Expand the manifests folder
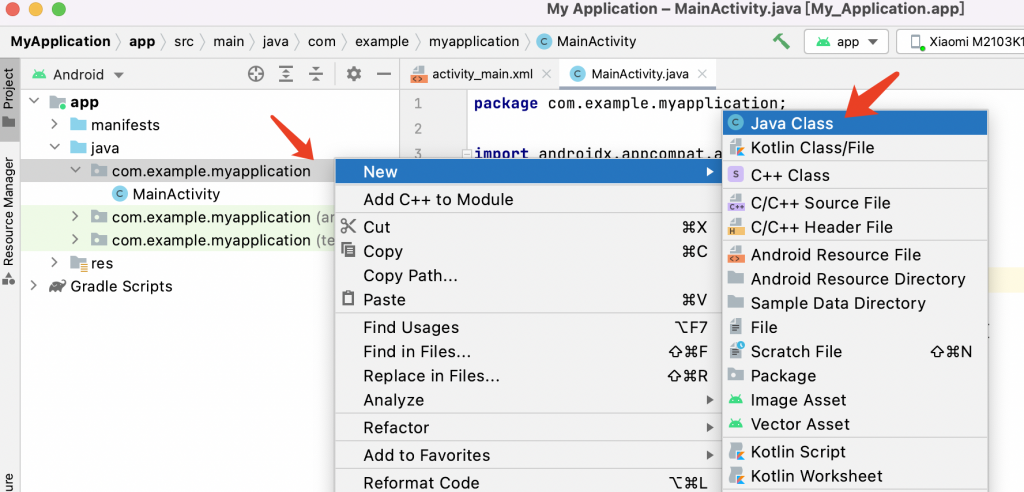This screenshot has height=492, width=1024. (x=55, y=124)
